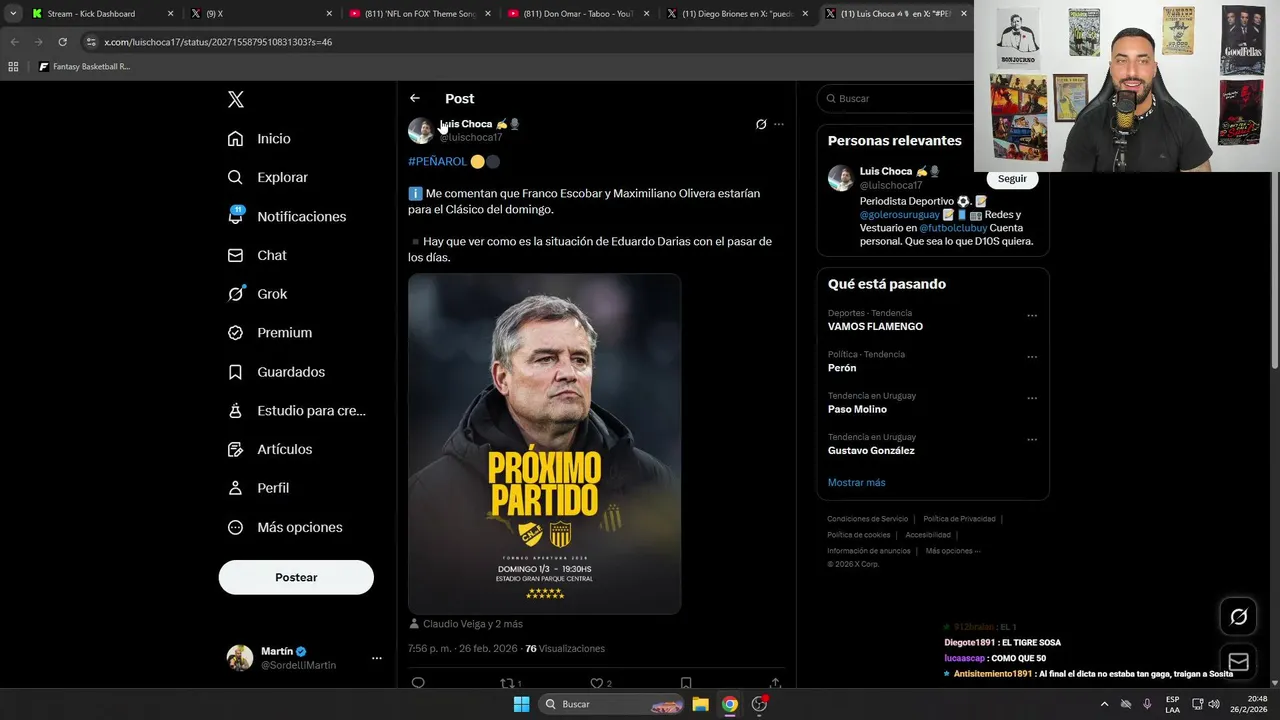
Task: Open Windows Start menu
Action: pos(521,704)
